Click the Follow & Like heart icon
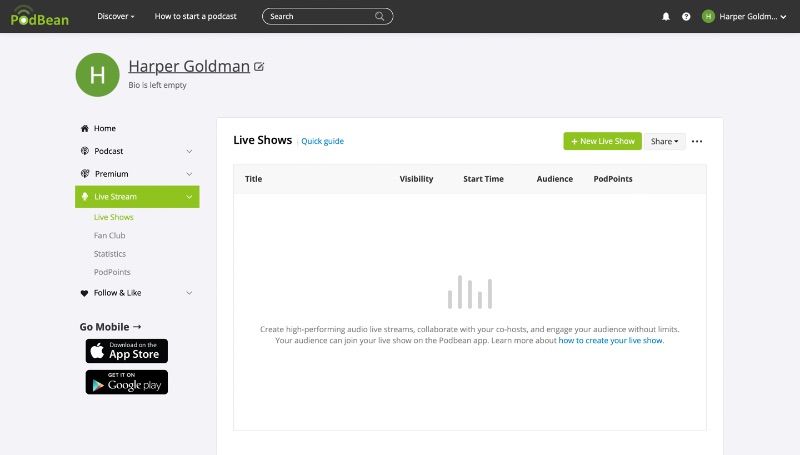The width and height of the screenshot is (800, 455). click(x=84, y=293)
